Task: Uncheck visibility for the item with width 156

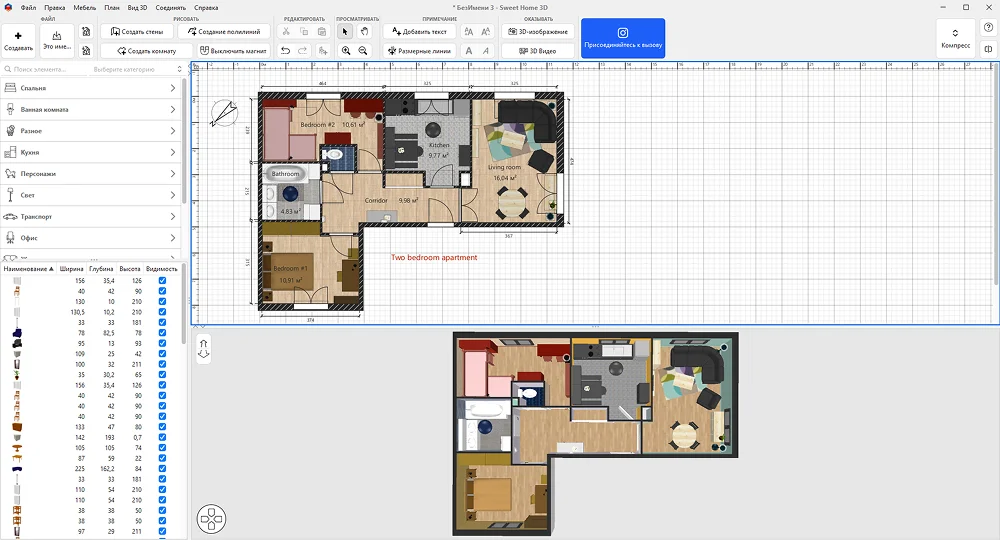Action: click(x=162, y=280)
